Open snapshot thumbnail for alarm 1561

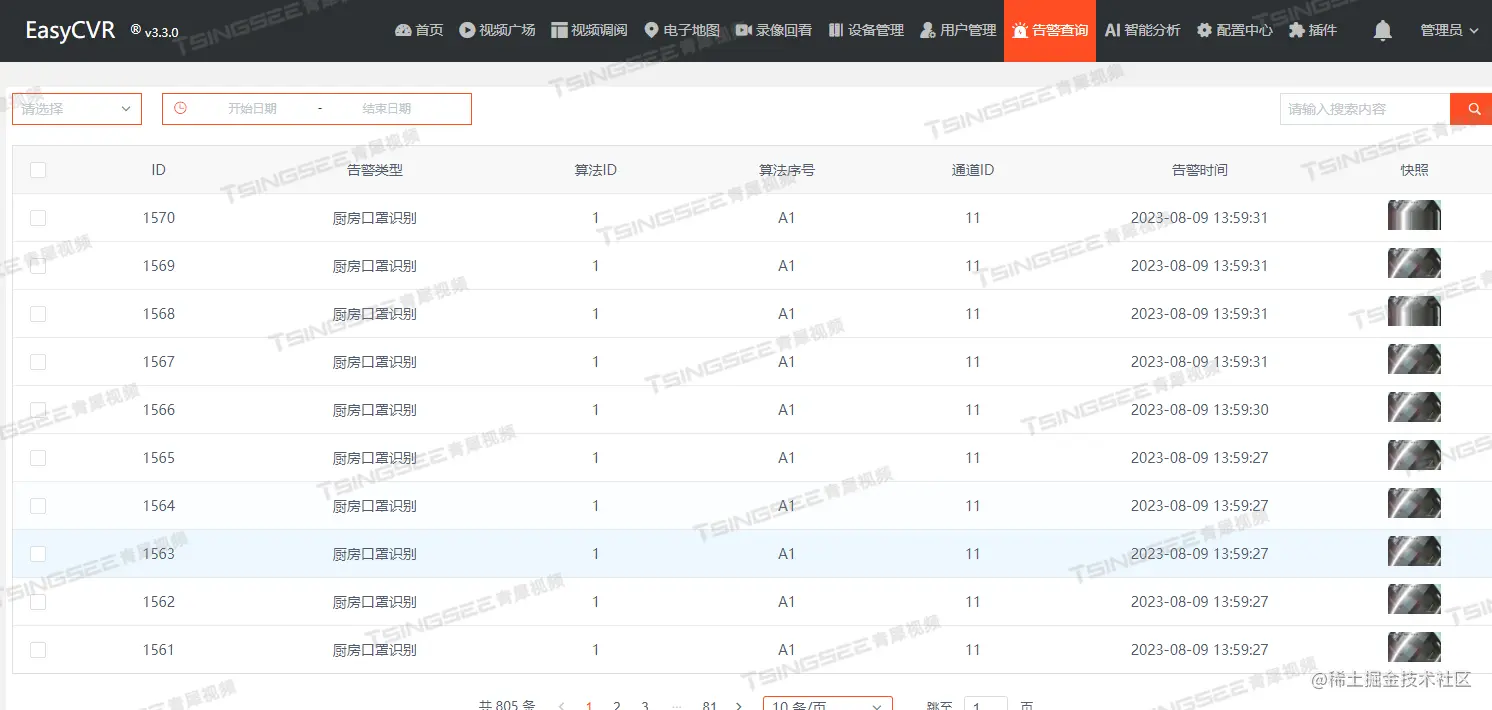1414,647
